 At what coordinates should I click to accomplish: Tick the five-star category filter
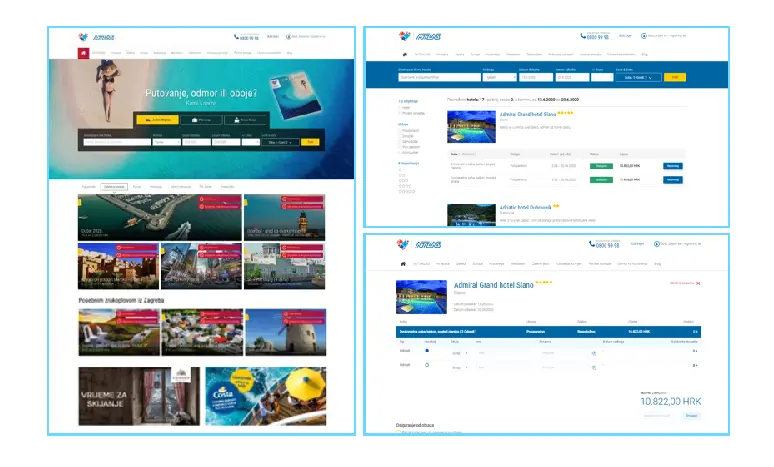407,192
